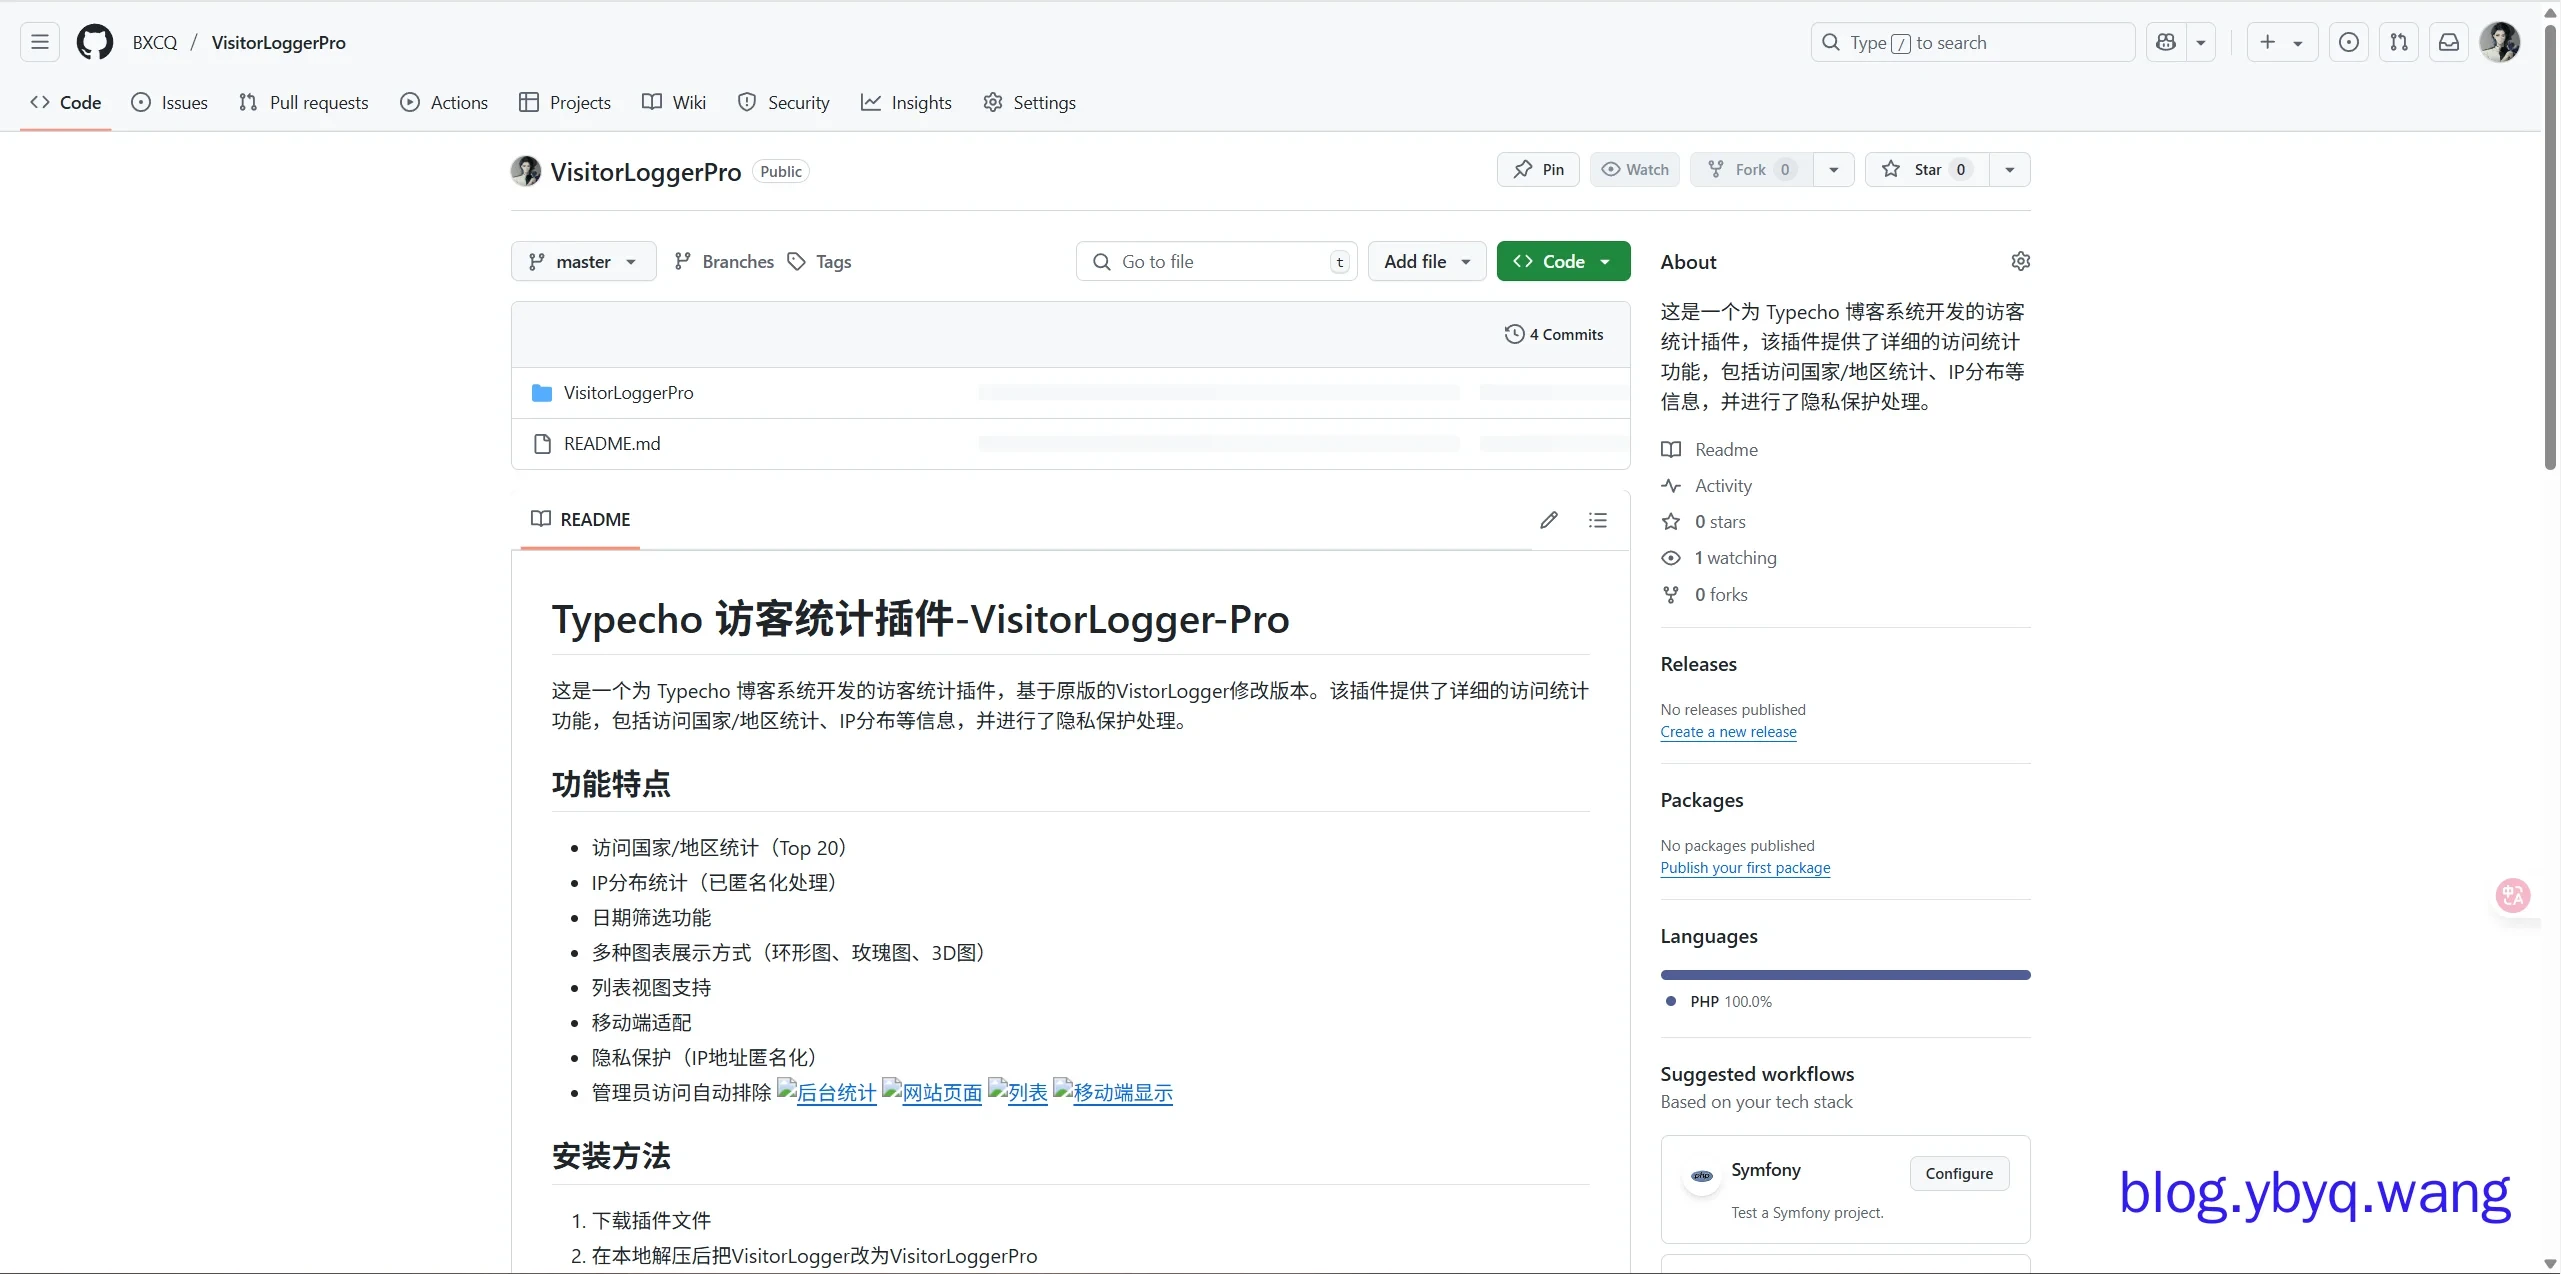Open the create new plus menu
Viewport: 2561px width, 1274px height.
point(2282,42)
